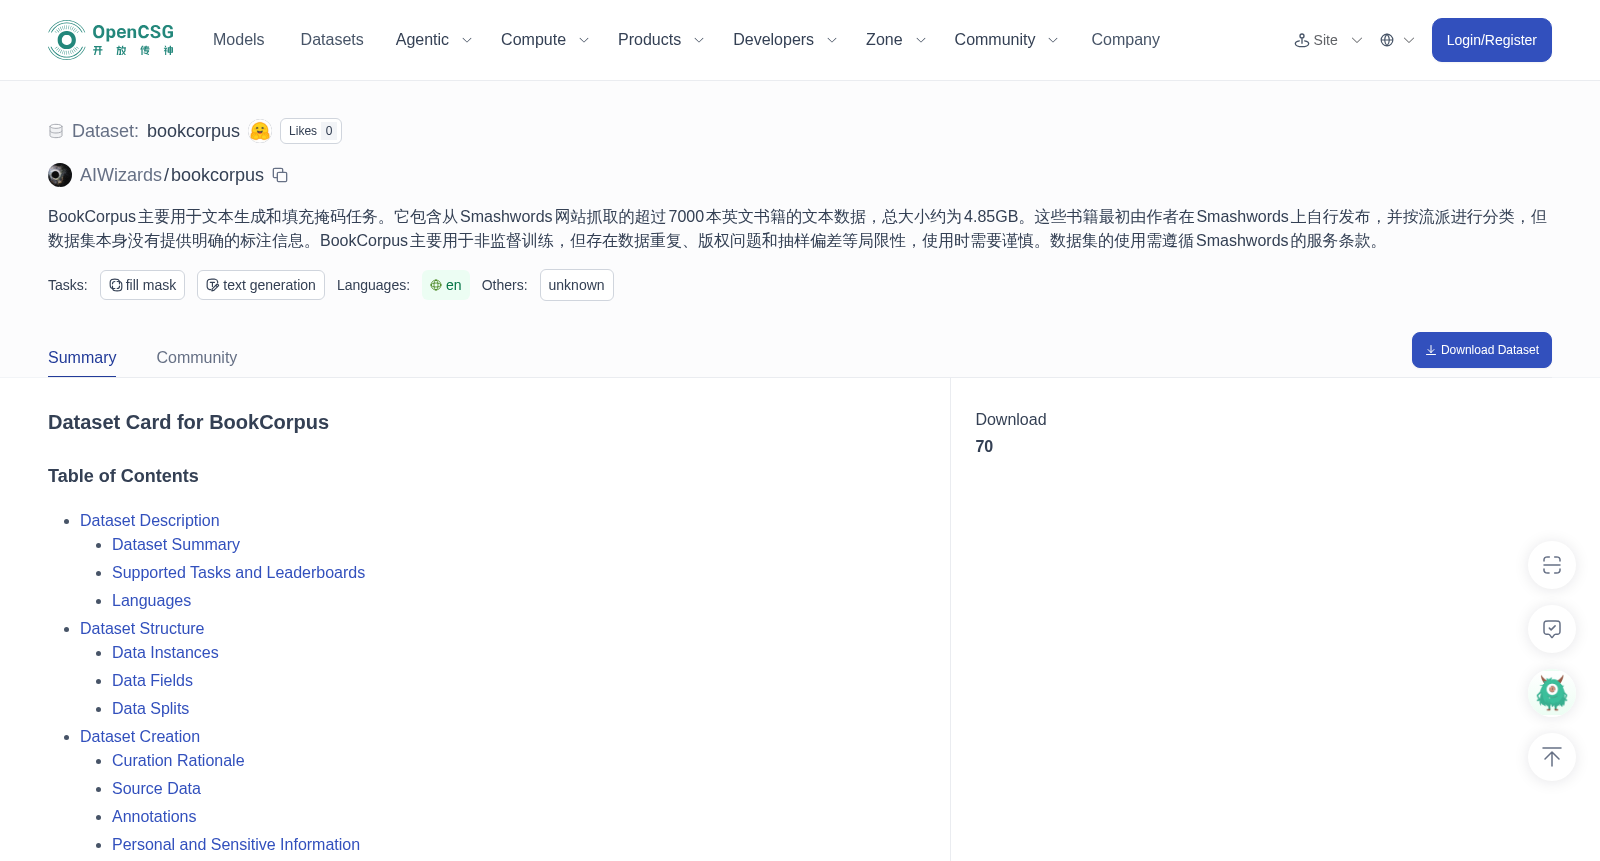
Task: Open the feedback chat floating button
Action: click(x=1552, y=629)
